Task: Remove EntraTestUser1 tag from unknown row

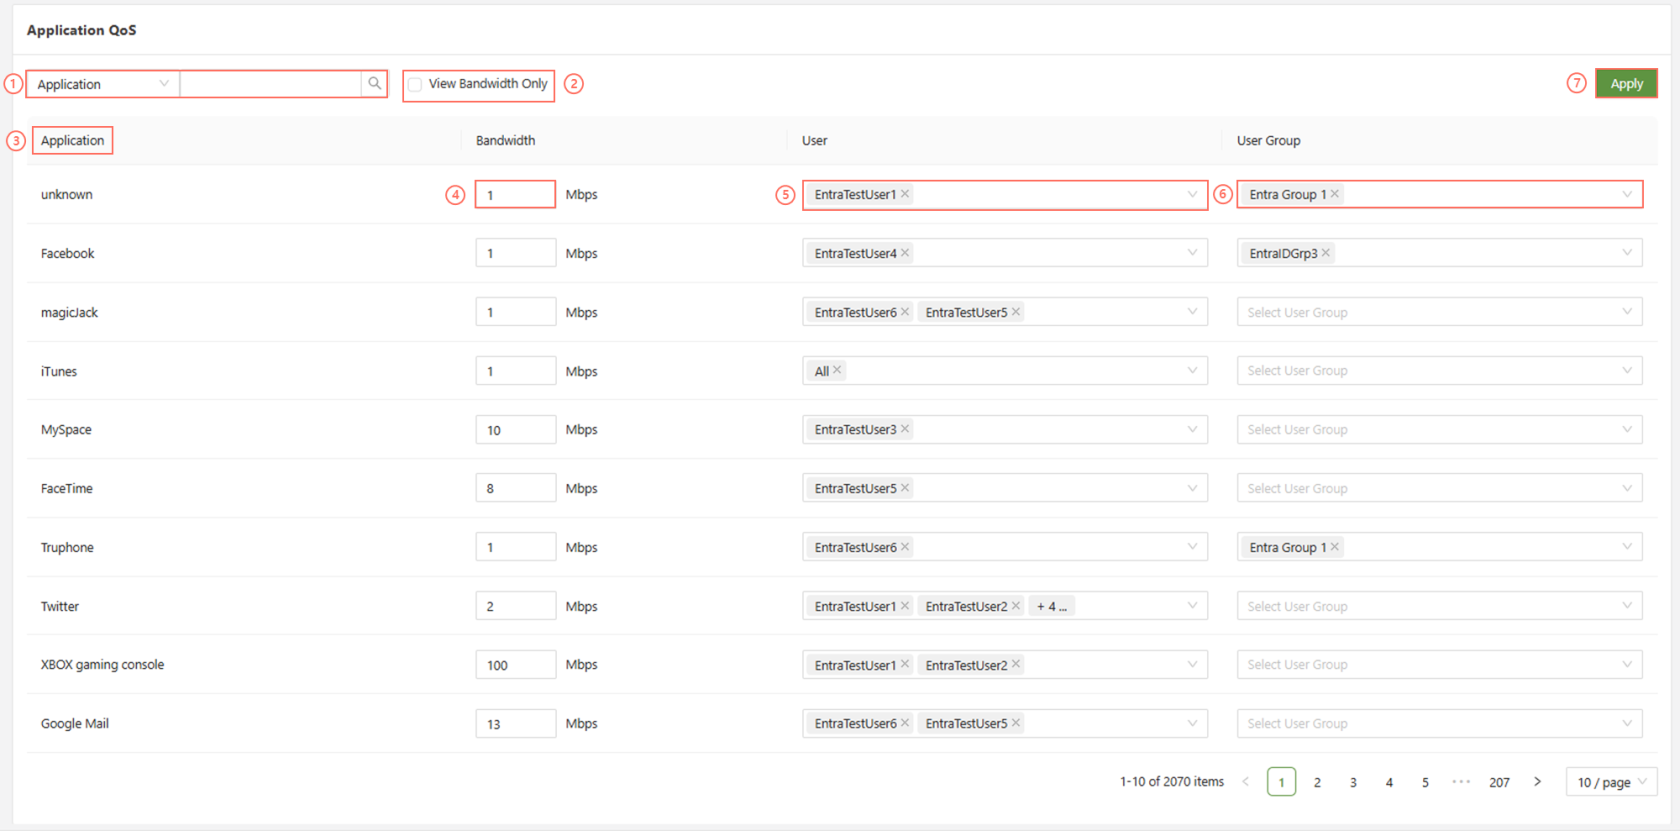Action: pos(905,194)
